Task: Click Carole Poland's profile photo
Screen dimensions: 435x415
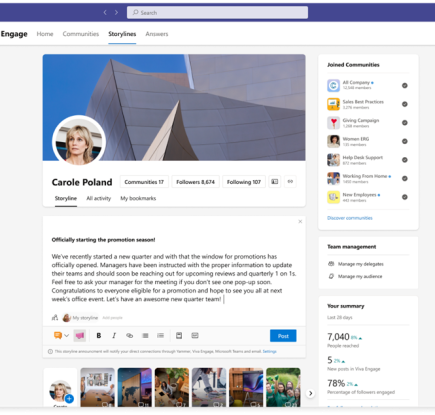Action: [79, 142]
